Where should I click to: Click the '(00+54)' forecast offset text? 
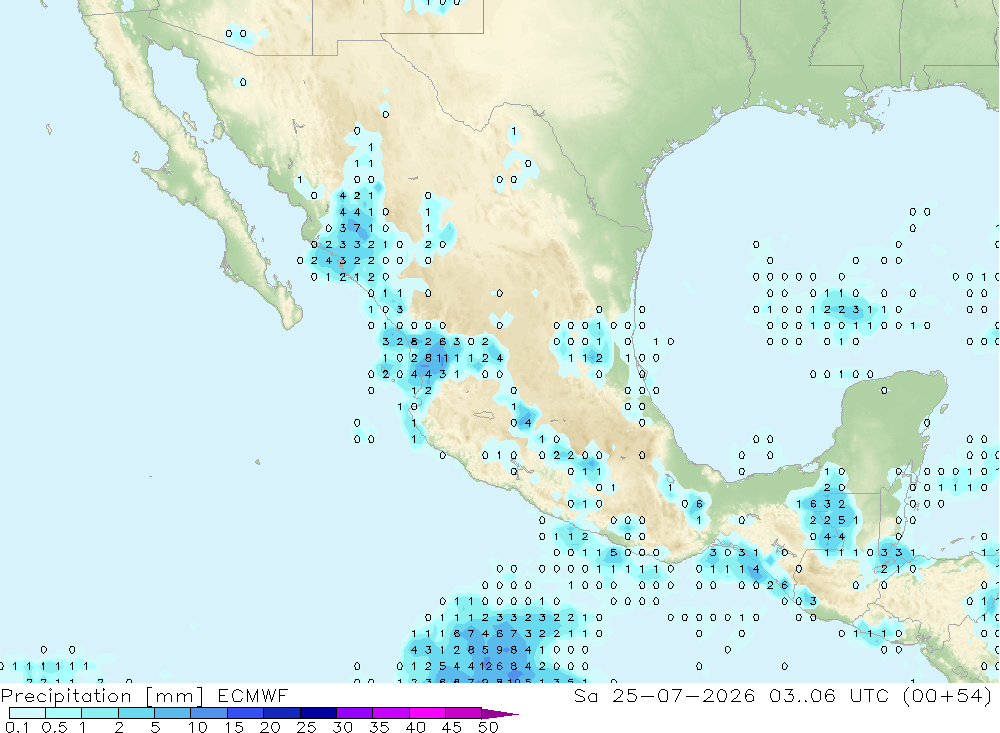point(947,695)
